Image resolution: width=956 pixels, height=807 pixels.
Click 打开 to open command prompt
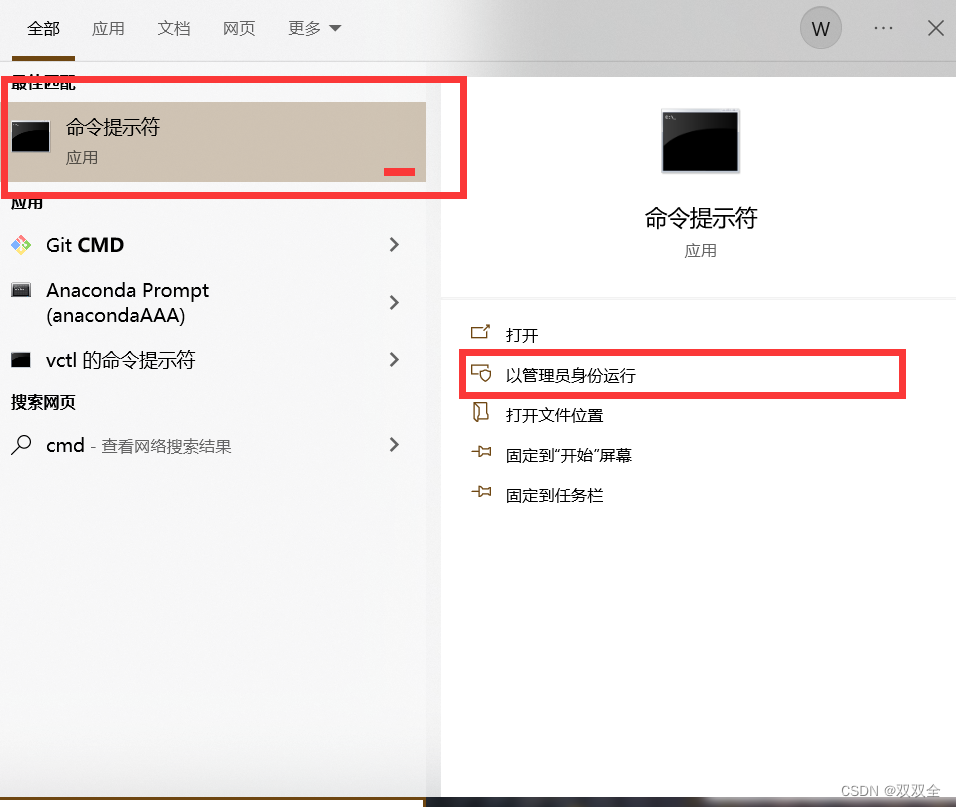tap(522, 335)
